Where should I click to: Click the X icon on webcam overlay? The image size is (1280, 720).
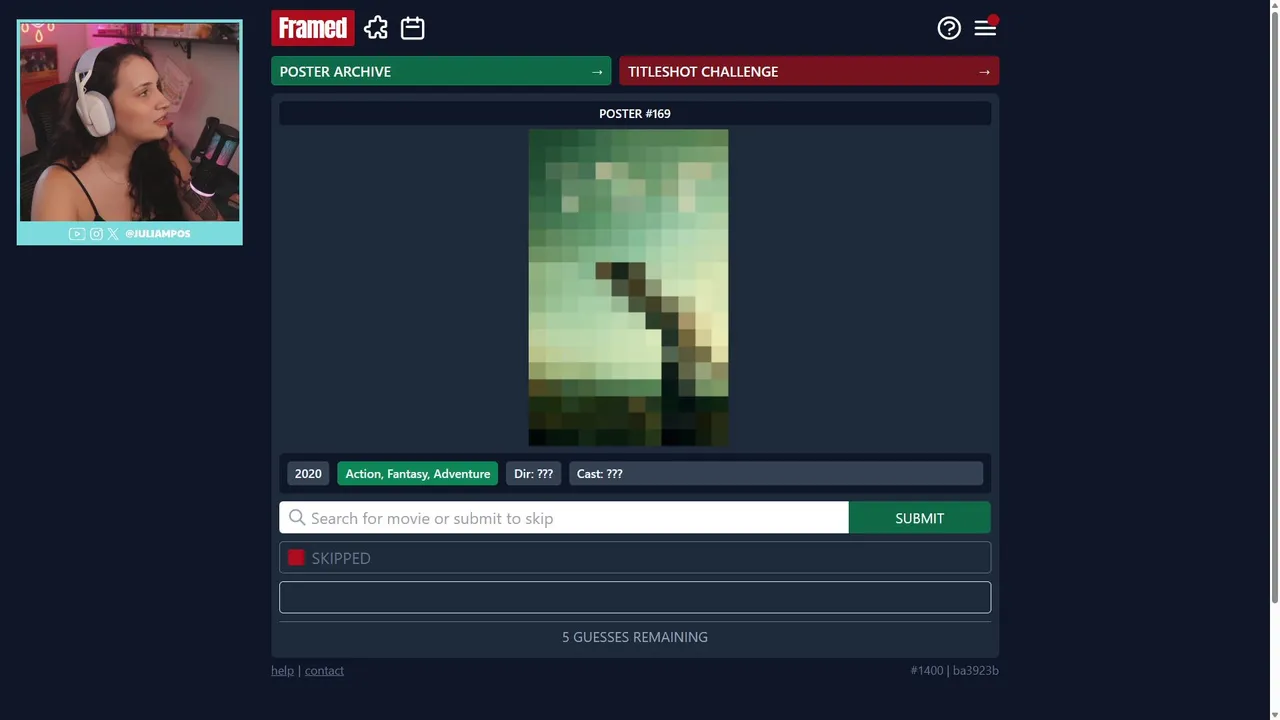[113, 234]
